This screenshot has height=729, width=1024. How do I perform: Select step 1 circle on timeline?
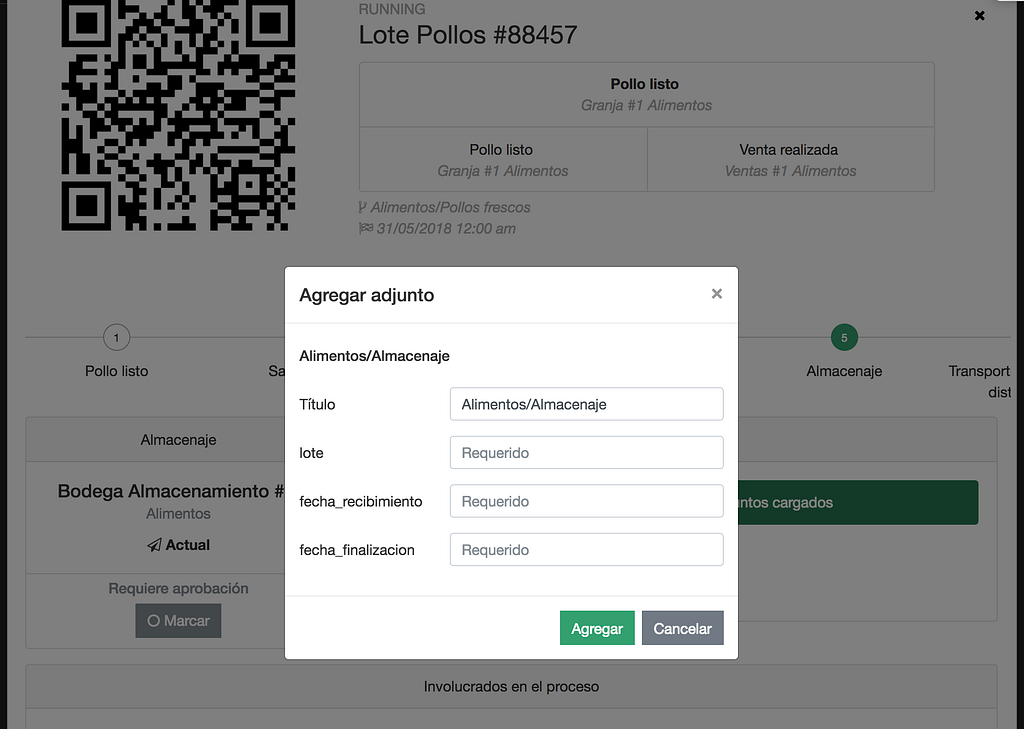(x=116, y=338)
